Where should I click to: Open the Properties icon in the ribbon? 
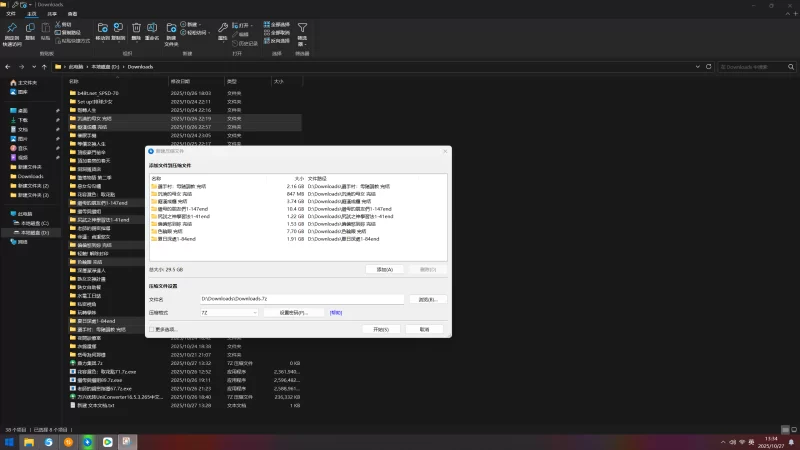(x=222, y=30)
